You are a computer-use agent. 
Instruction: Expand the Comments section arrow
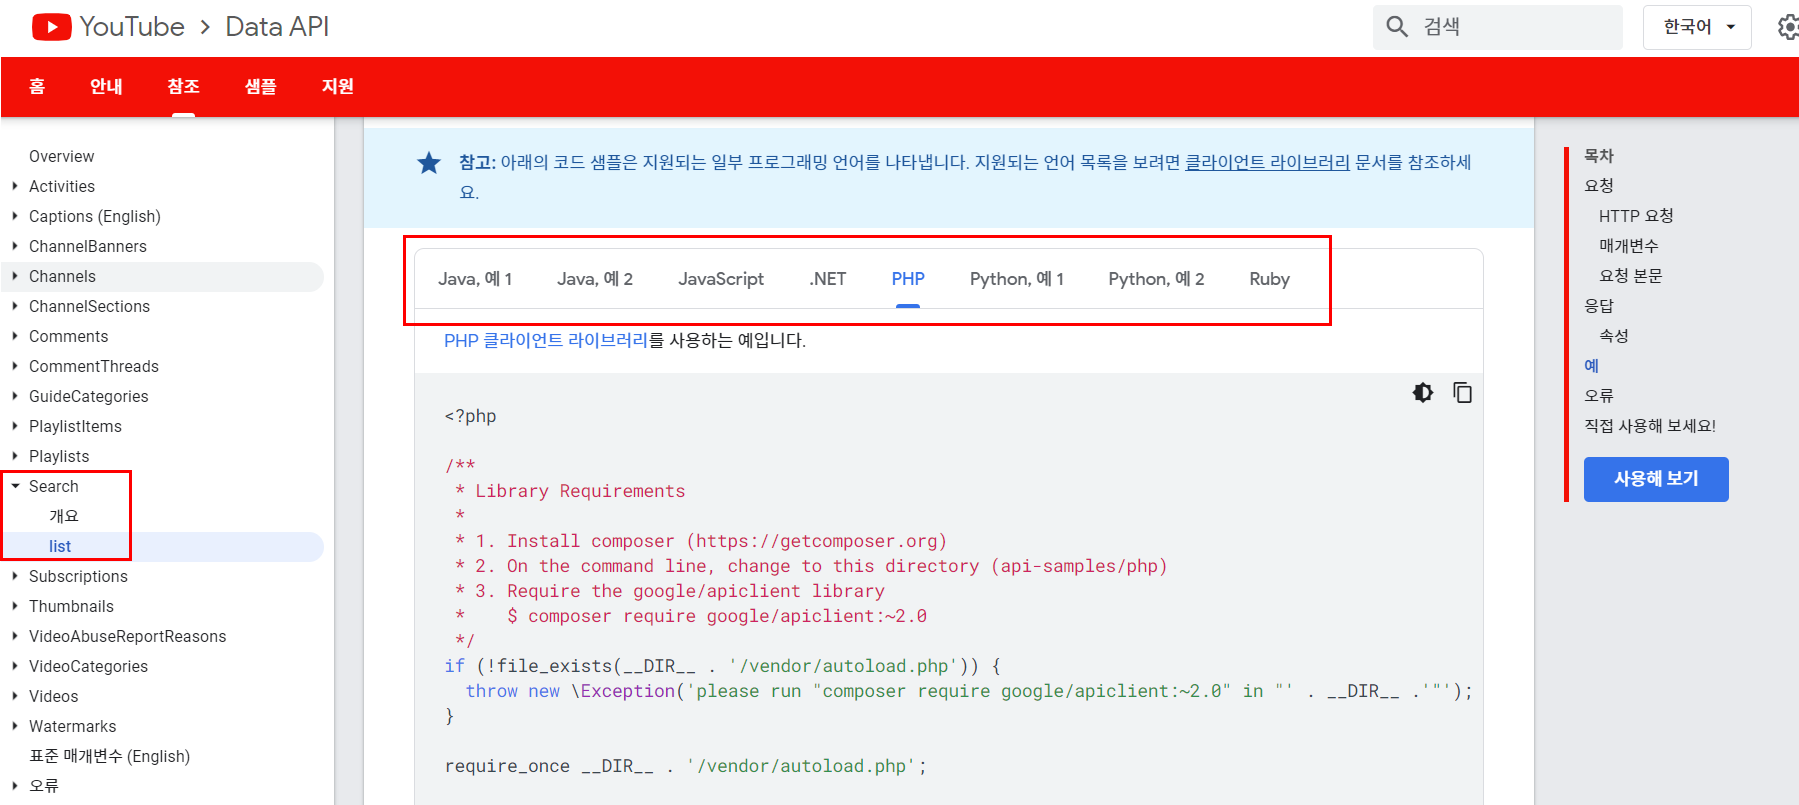(15, 336)
